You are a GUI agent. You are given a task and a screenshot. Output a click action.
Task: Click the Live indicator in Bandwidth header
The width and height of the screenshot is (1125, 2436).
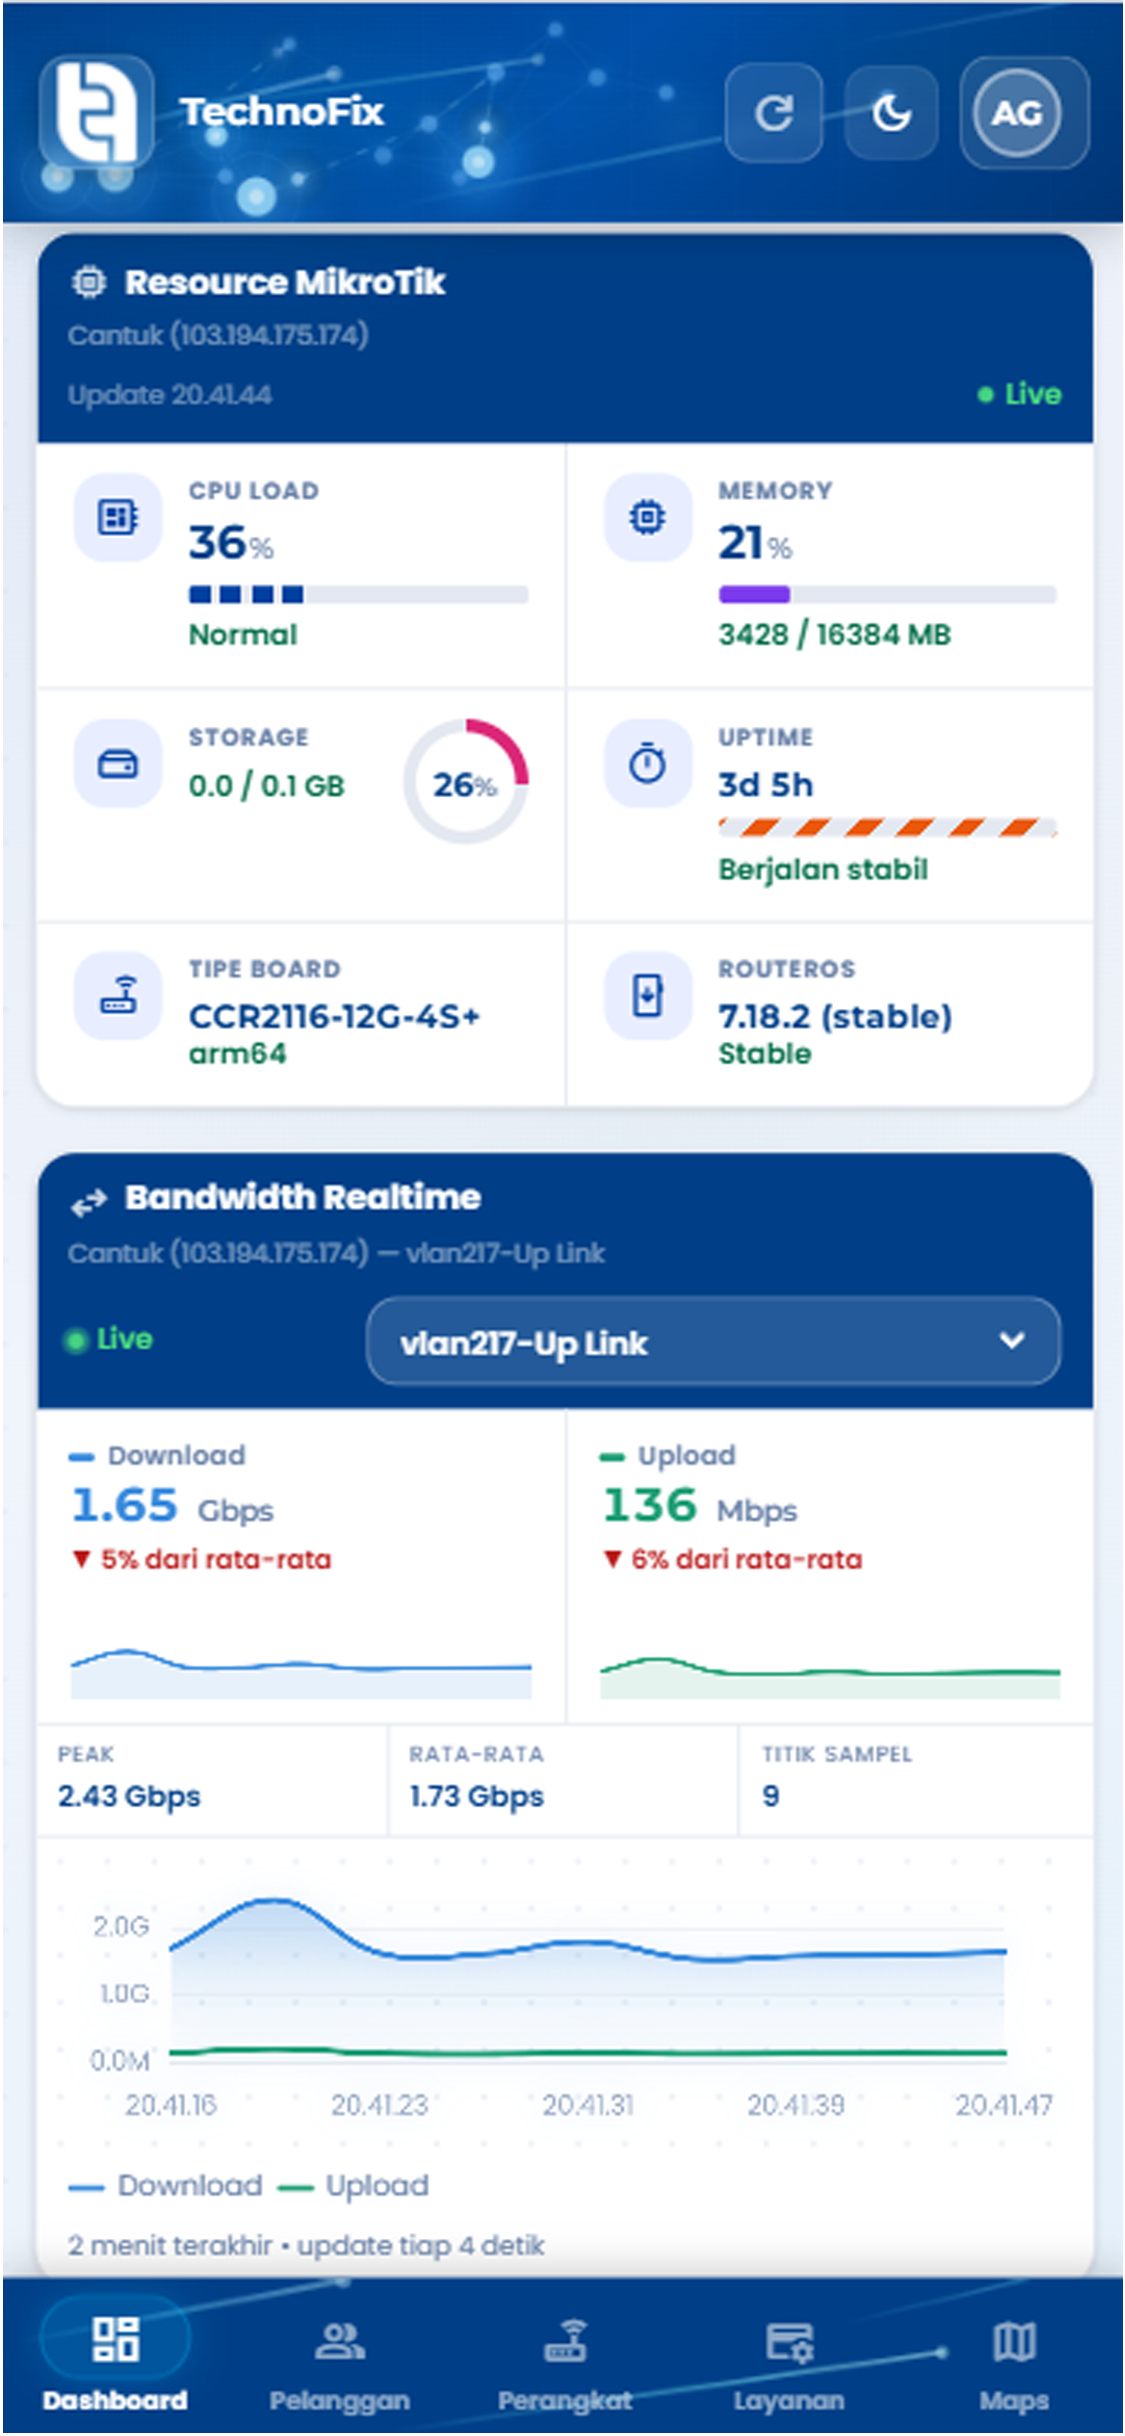click(109, 1339)
